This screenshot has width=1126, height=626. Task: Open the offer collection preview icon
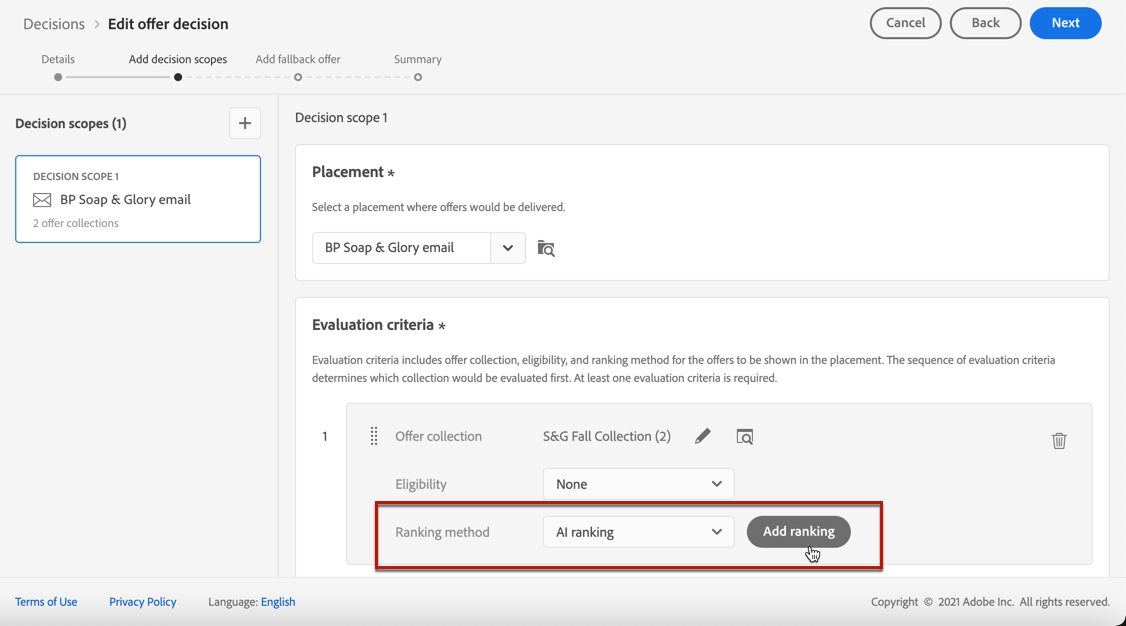[745, 436]
